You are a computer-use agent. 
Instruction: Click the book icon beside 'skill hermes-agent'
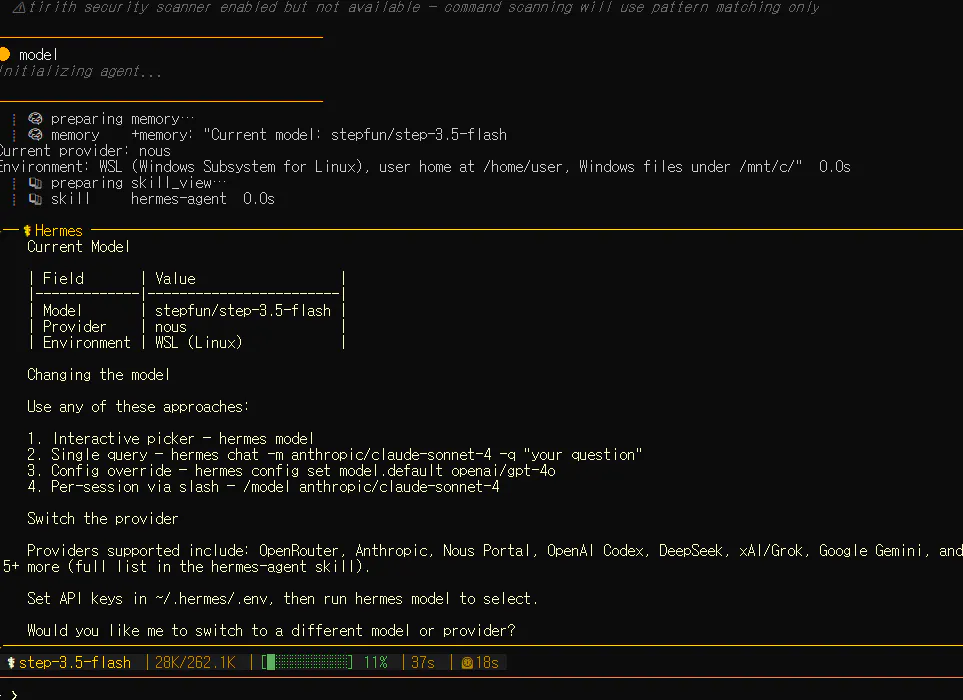(36, 198)
